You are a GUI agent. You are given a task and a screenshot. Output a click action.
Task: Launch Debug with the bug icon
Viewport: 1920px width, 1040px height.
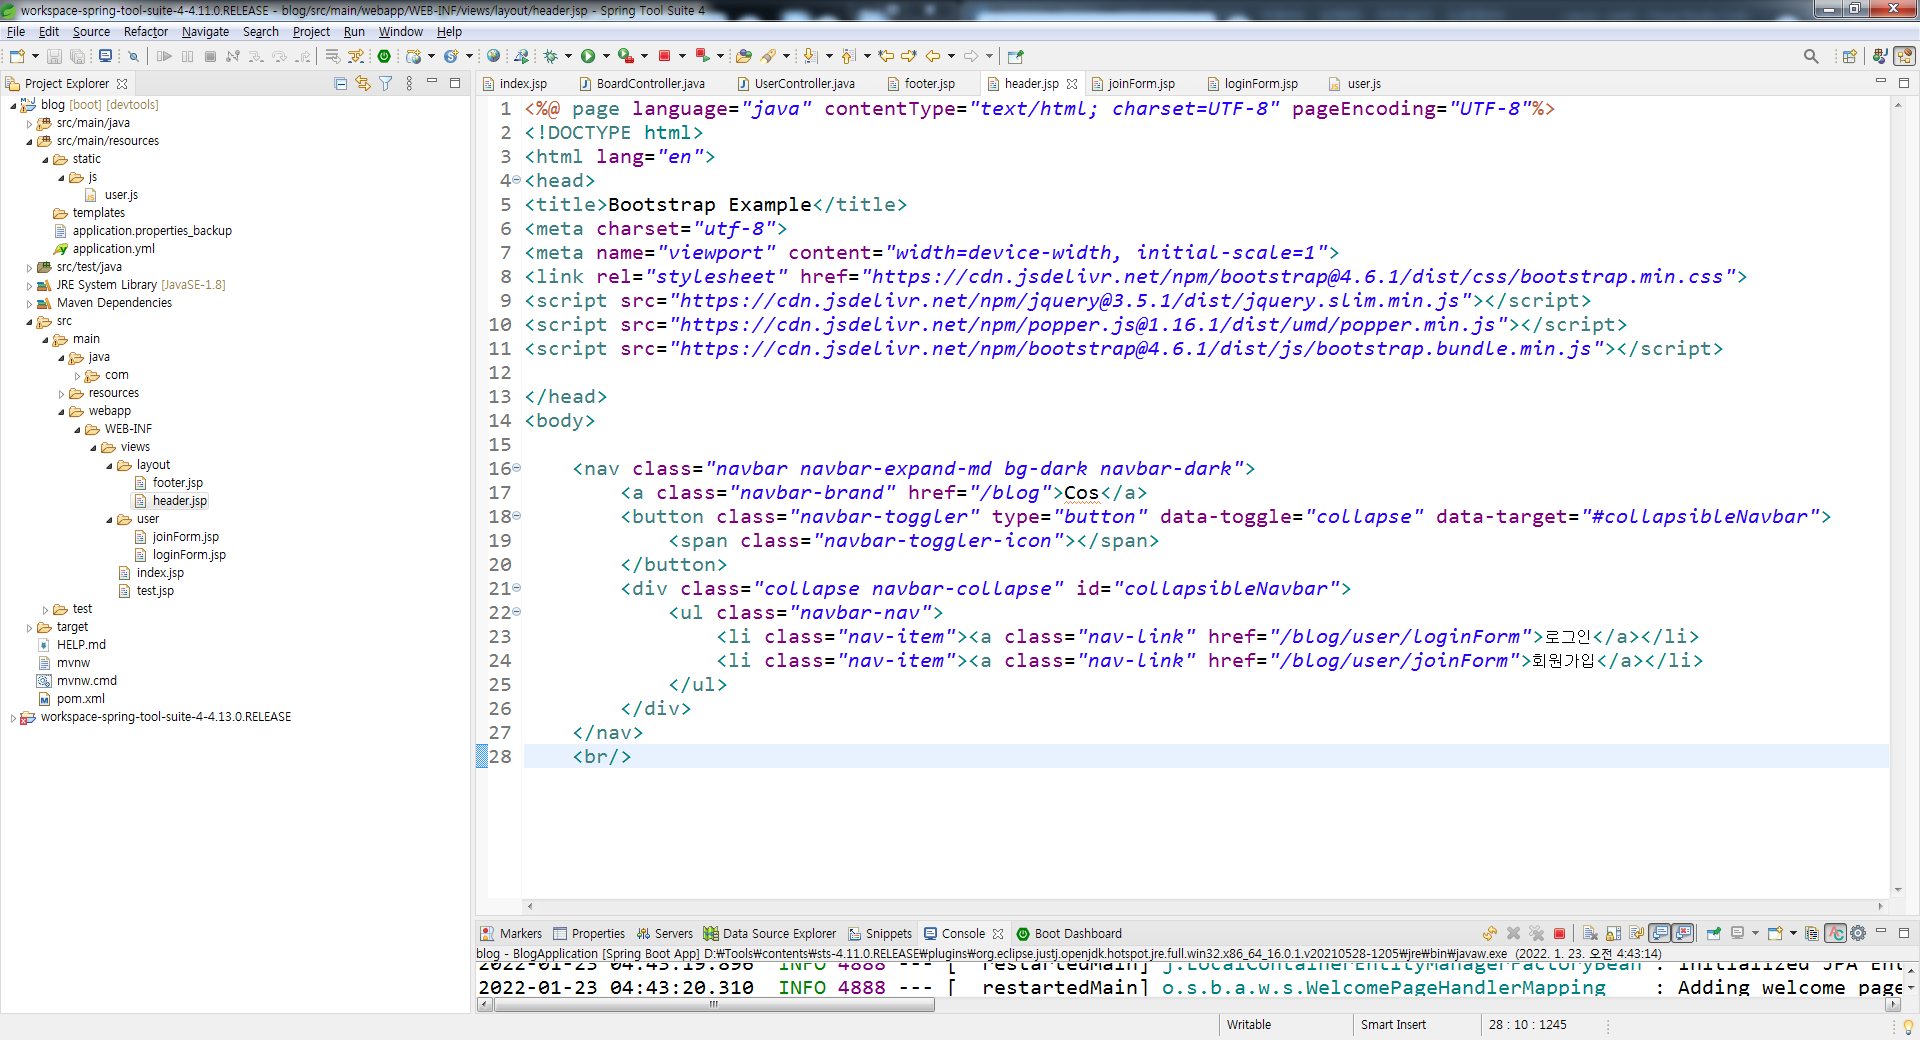(x=550, y=56)
